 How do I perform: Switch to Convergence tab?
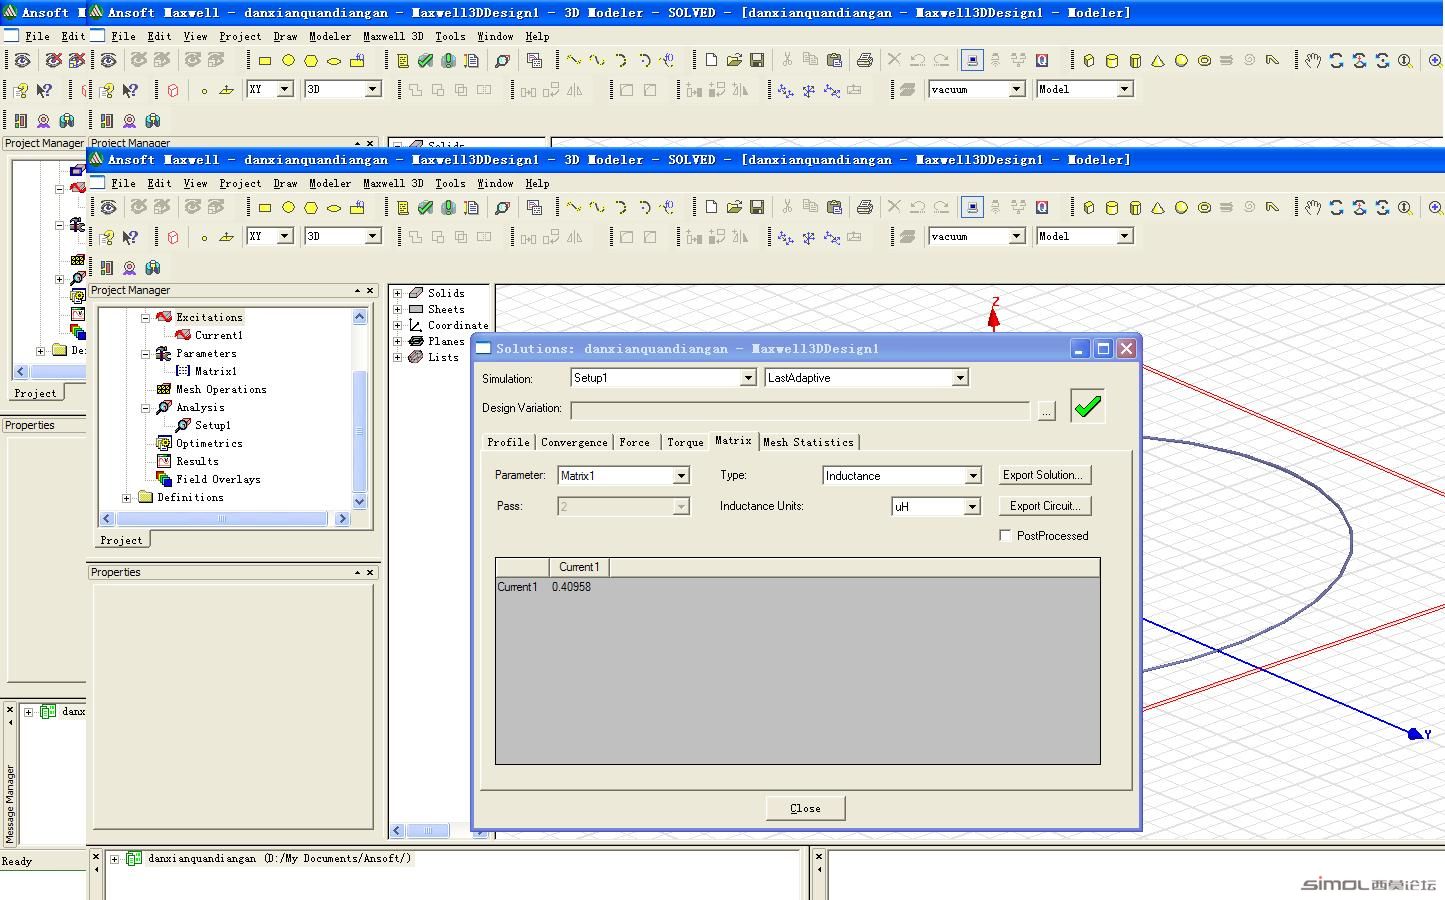[x=574, y=442]
